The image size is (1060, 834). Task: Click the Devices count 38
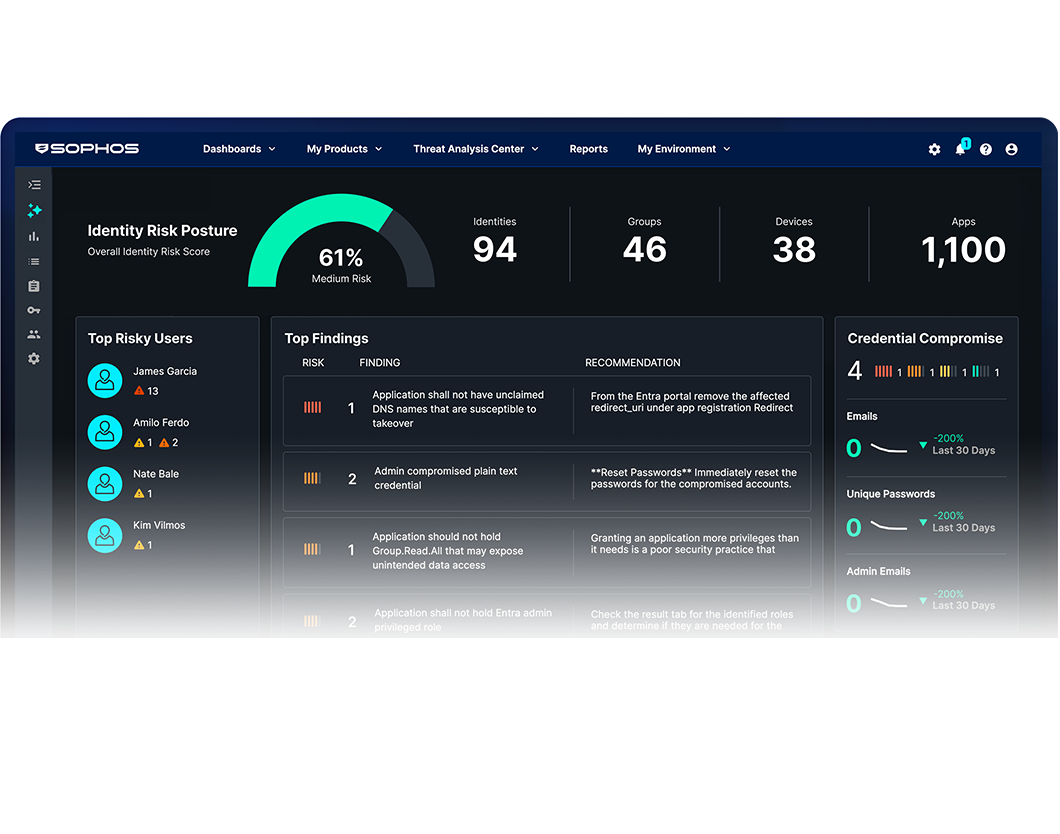click(794, 249)
